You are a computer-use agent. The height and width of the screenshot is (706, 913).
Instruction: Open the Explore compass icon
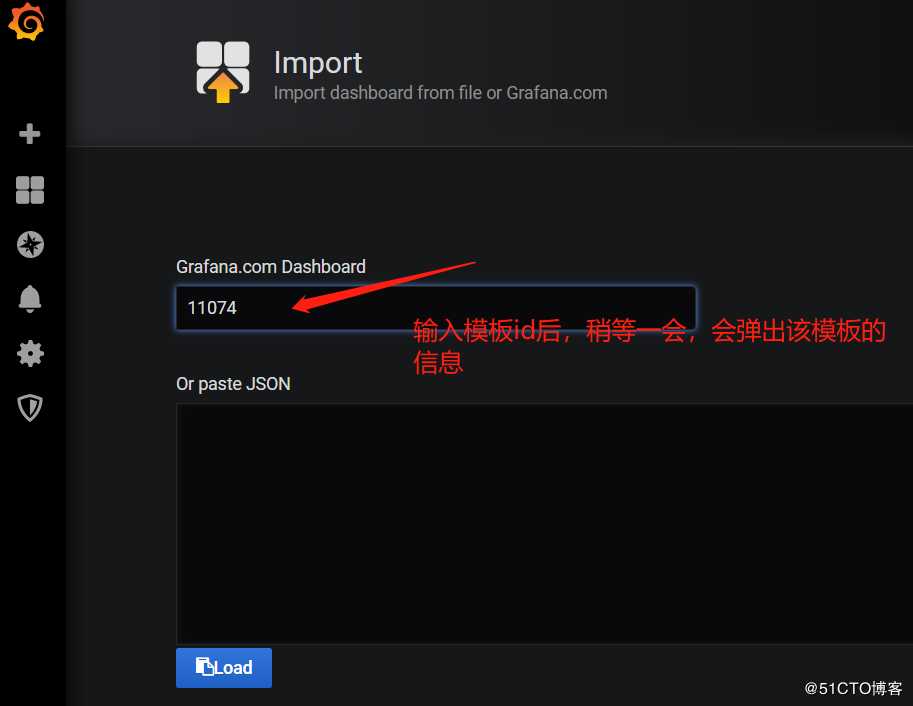click(x=30, y=244)
